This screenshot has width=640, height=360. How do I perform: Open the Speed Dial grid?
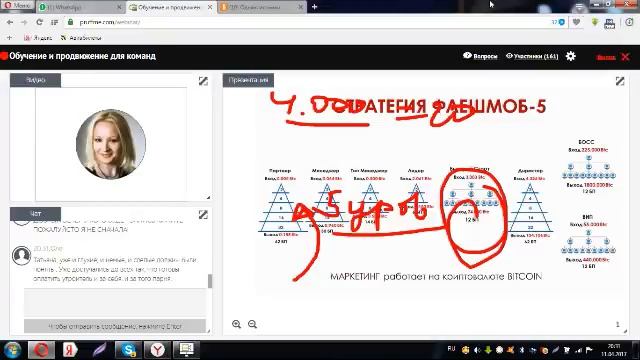[54, 22]
